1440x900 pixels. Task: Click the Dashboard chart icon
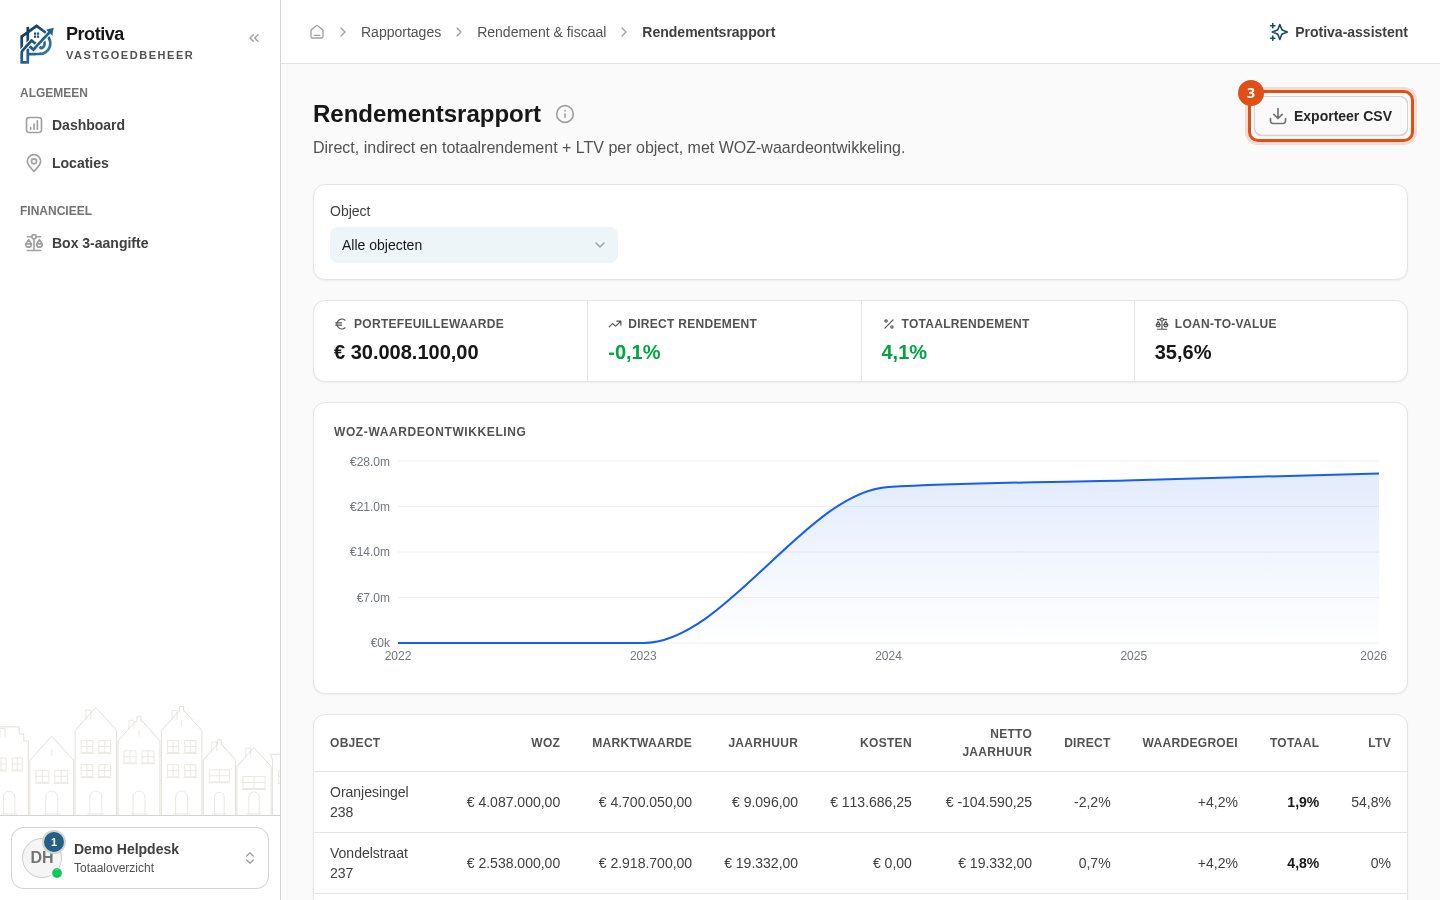pos(34,125)
